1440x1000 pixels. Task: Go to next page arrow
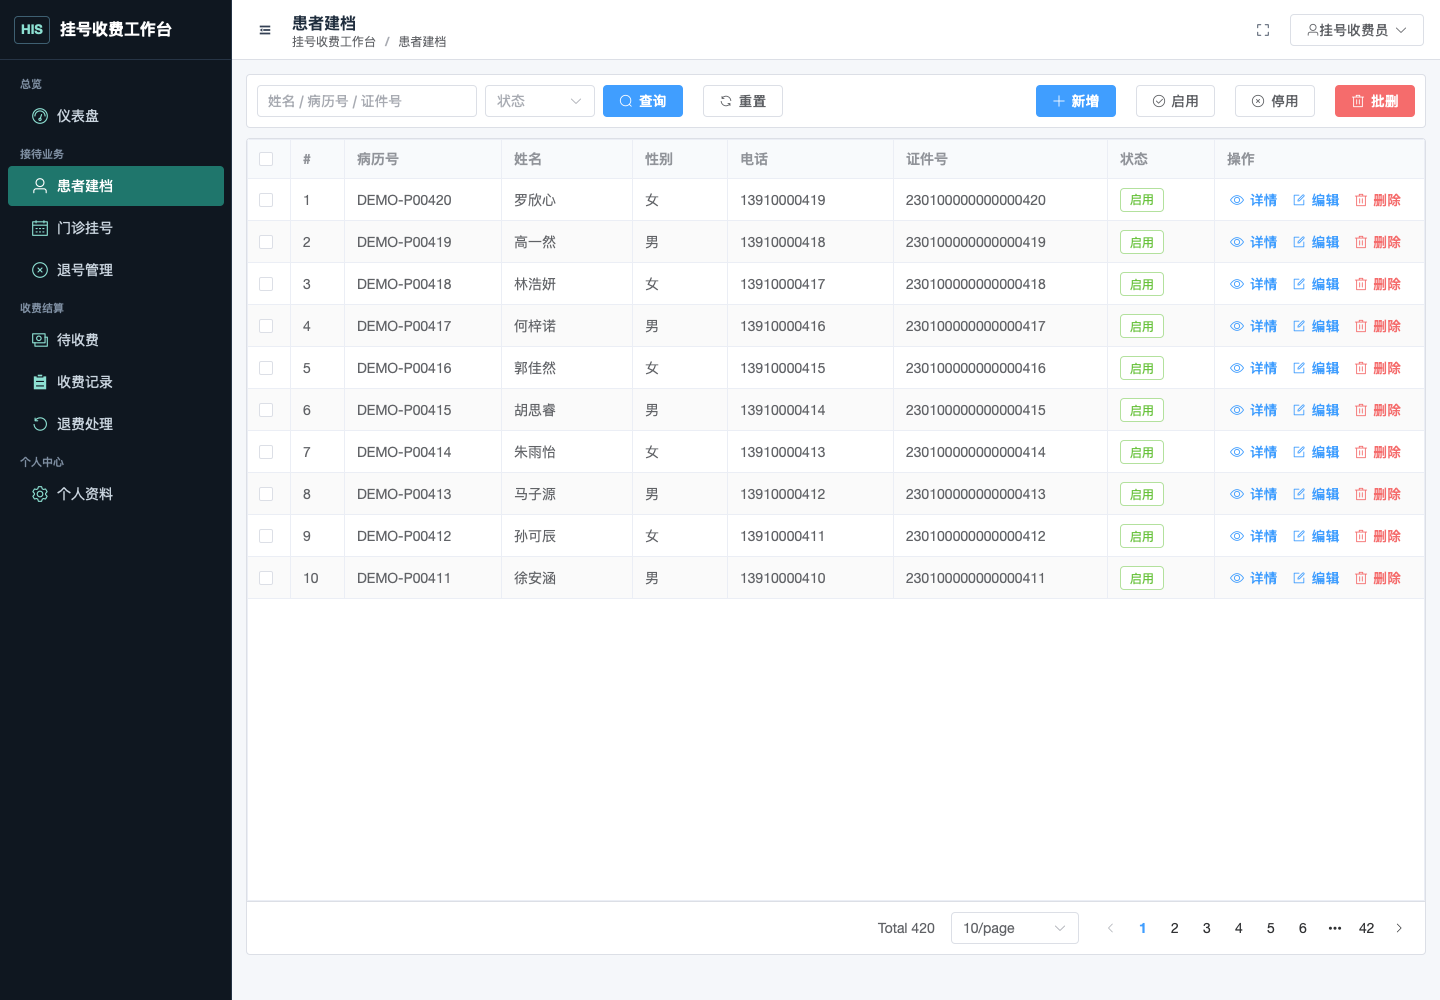(x=1399, y=928)
